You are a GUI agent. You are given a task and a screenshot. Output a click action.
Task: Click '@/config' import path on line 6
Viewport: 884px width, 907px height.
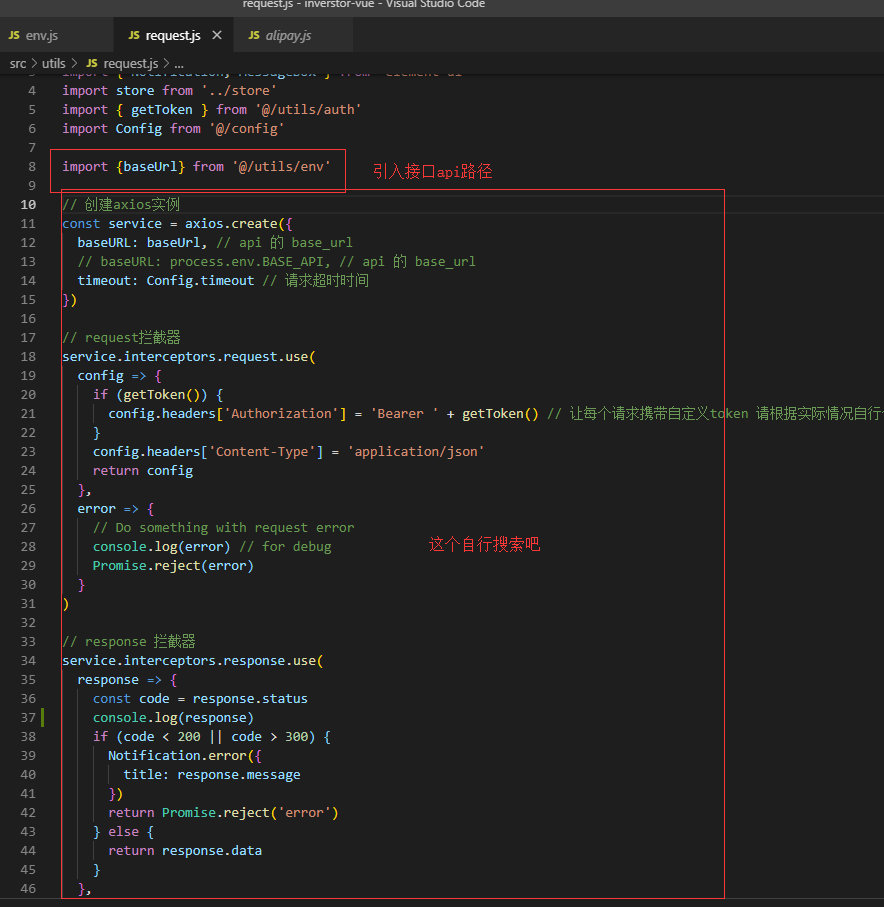point(246,129)
